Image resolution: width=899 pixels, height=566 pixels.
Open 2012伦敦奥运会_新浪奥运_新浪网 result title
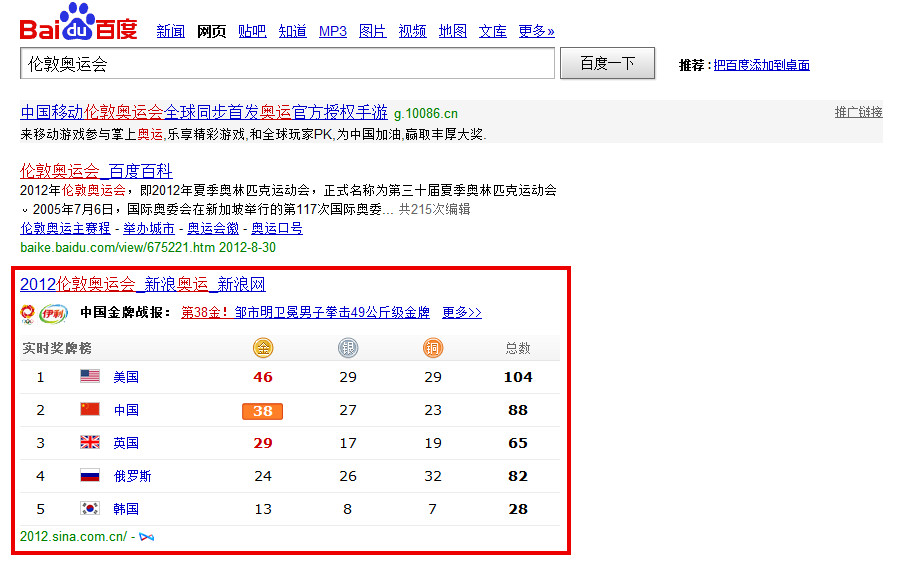(x=143, y=284)
